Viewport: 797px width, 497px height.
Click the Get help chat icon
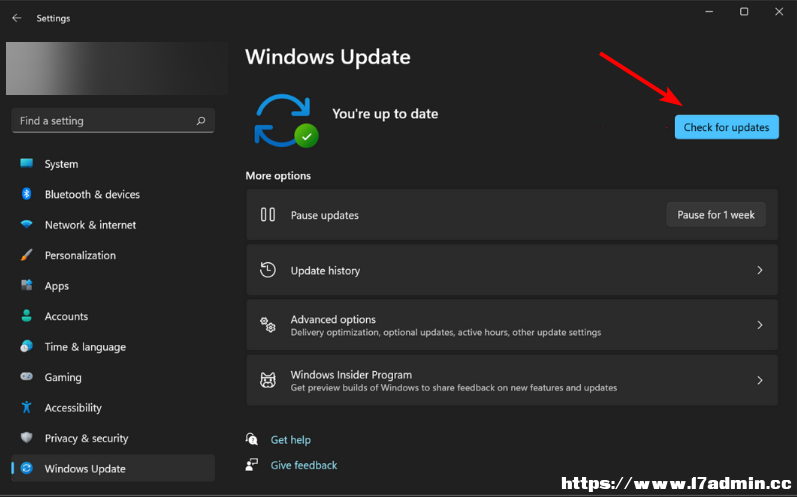pyautogui.click(x=252, y=439)
